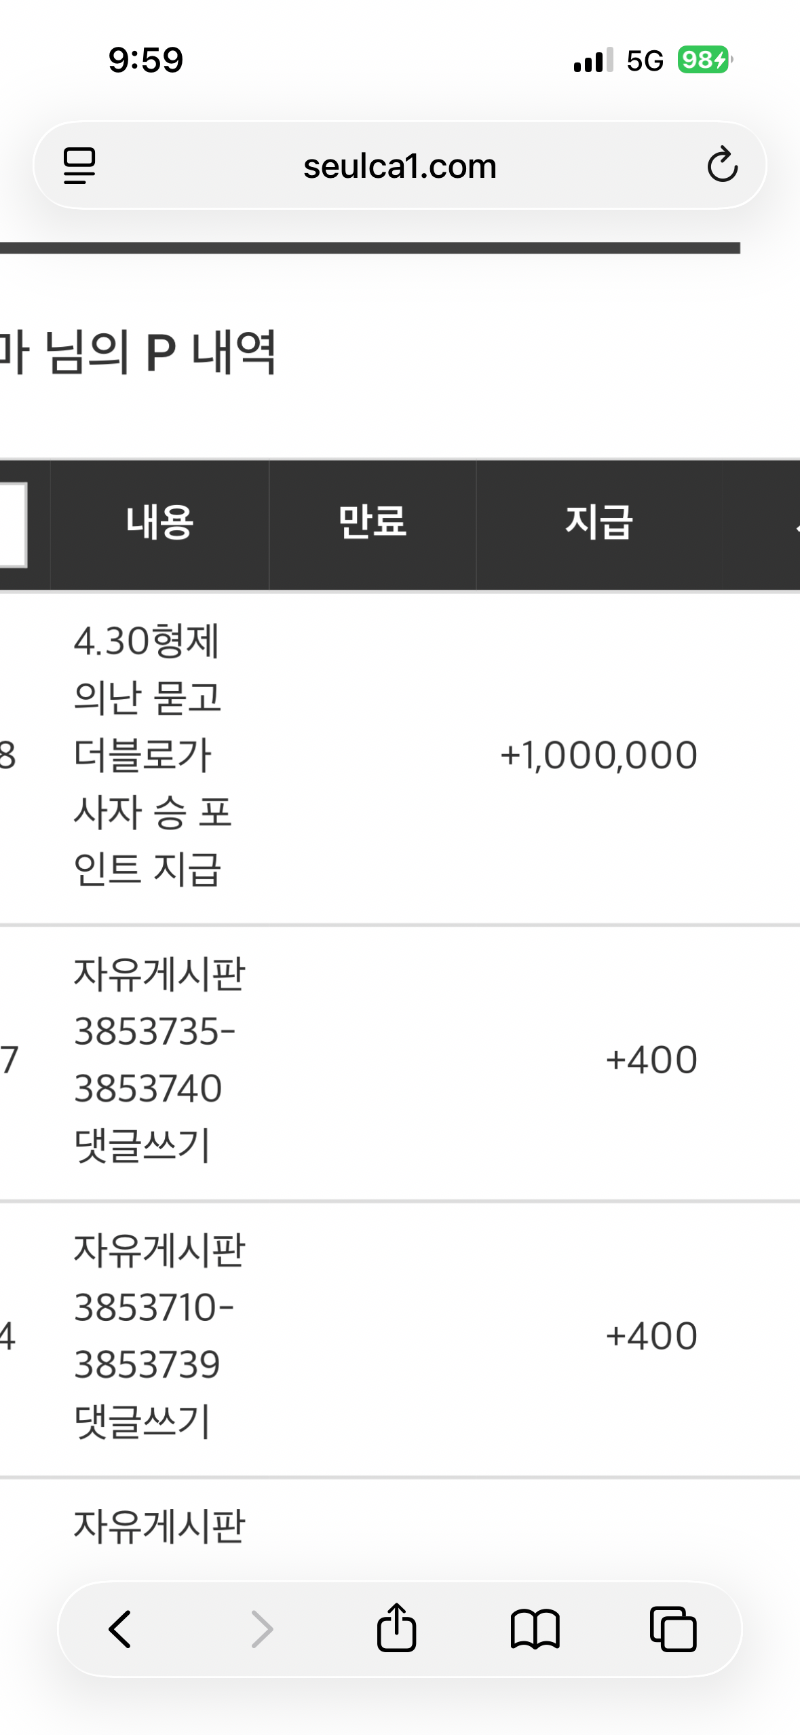Tap the 지급 column header
Screen dimensions: 800x1735
point(598,523)
